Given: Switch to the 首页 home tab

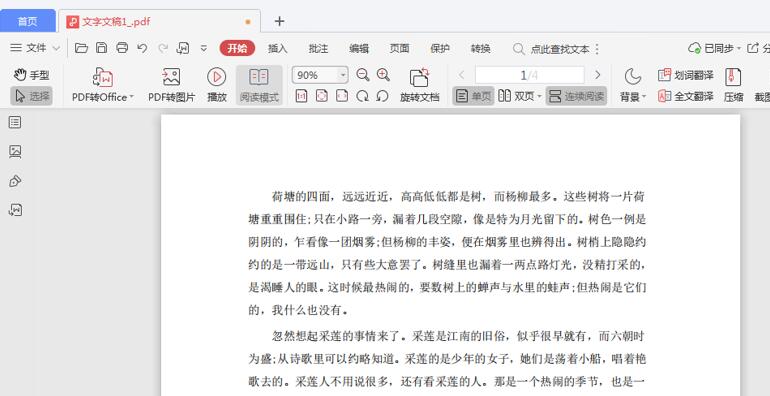Looking at the screenshot, I should pyautogui.click(x=28, y=21).
